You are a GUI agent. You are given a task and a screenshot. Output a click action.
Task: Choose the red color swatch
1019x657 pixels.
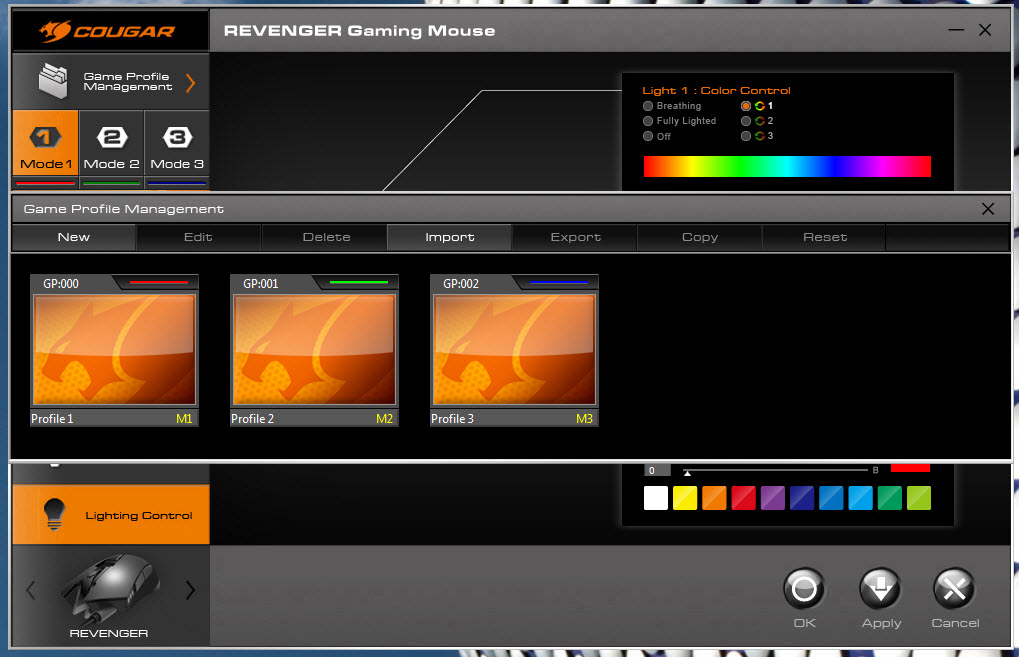pos(743,498)
